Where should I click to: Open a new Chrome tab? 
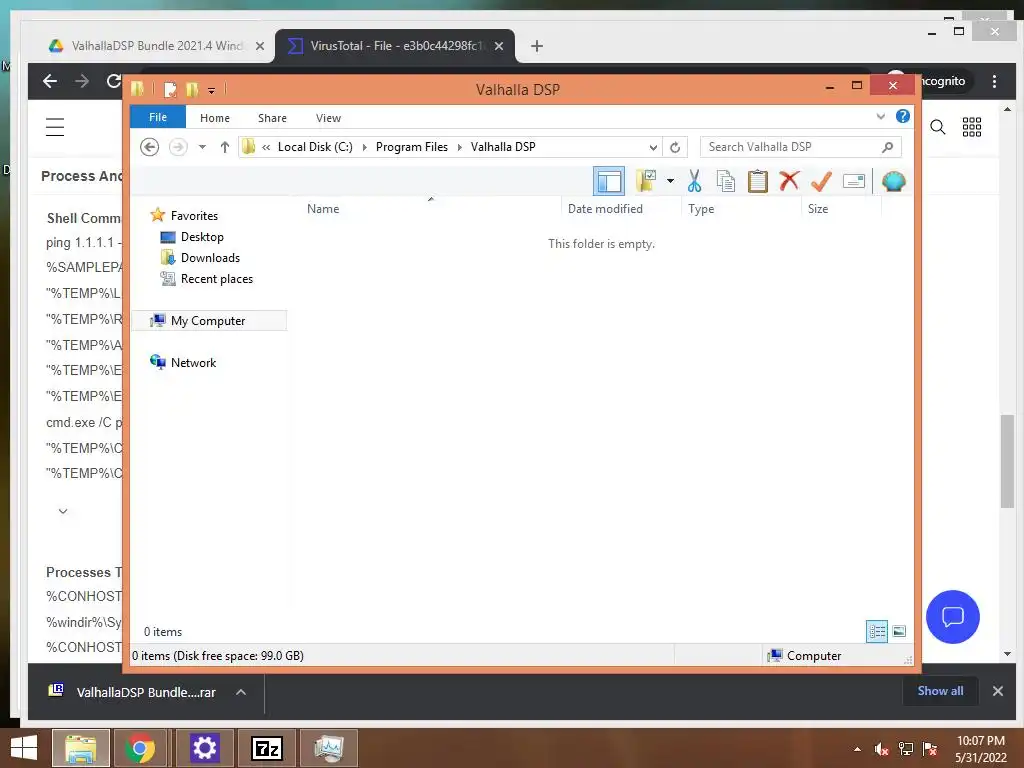[537, 46]
